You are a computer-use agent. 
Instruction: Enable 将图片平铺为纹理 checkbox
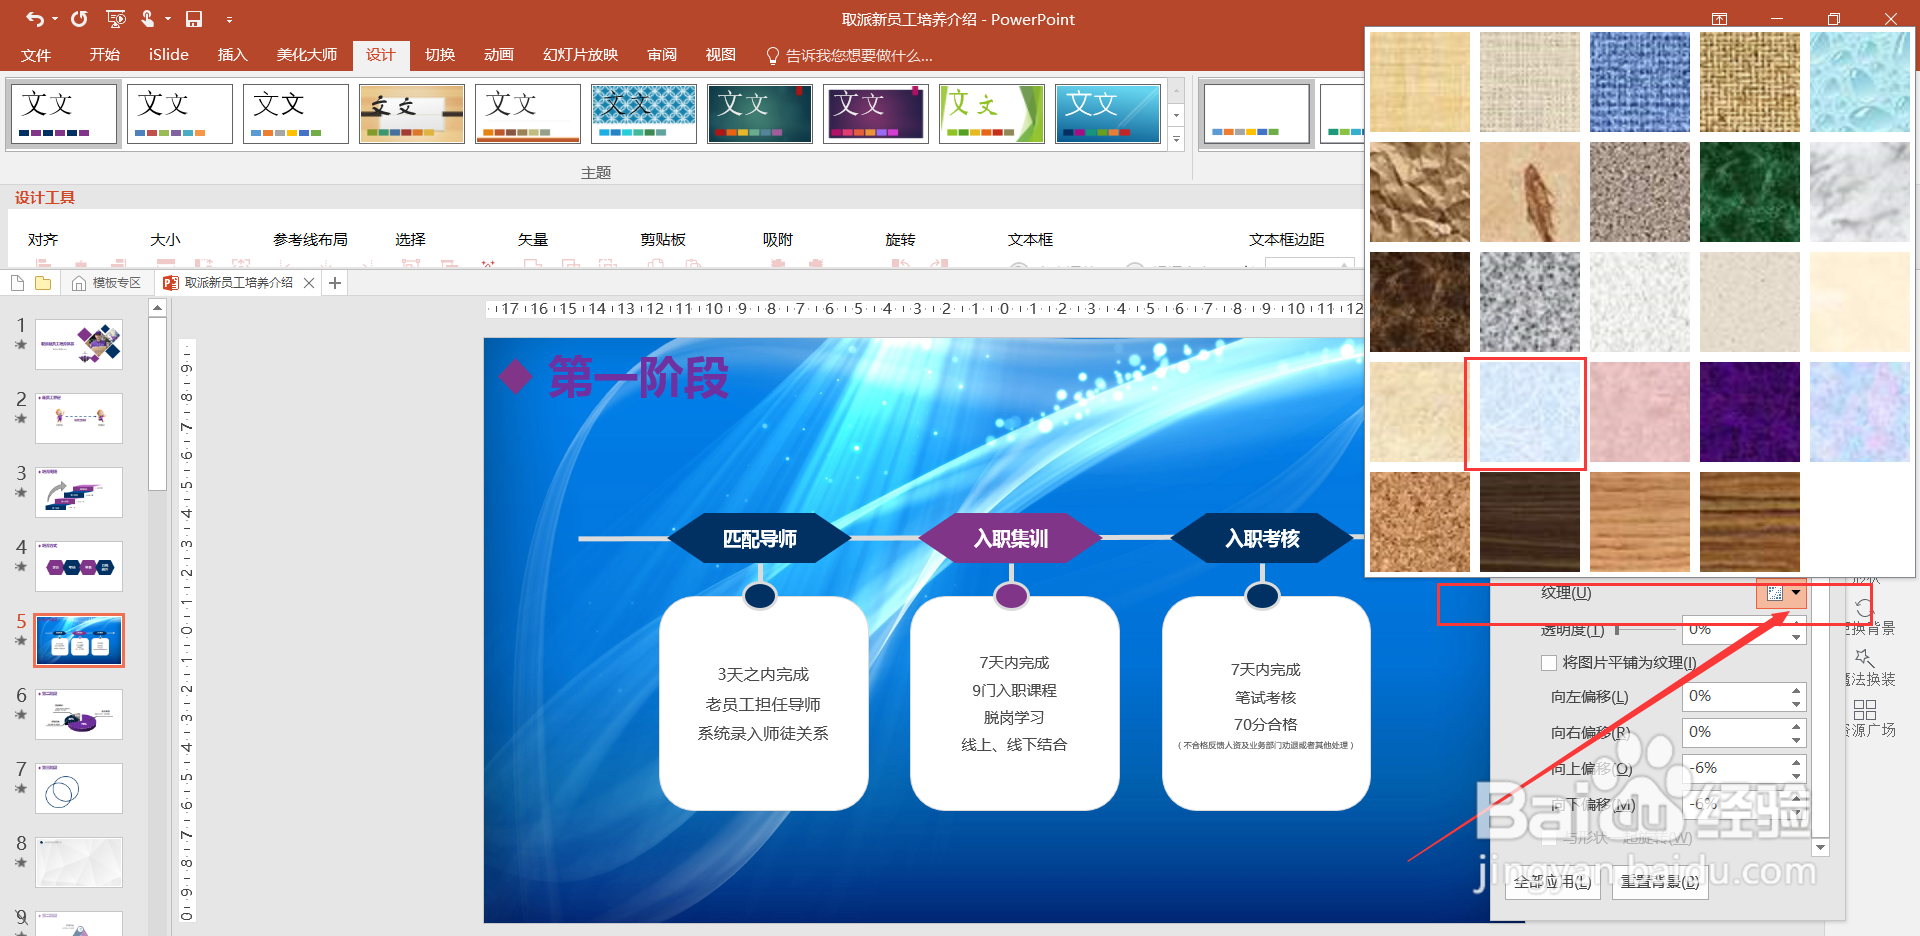(x=1549, y=662)
